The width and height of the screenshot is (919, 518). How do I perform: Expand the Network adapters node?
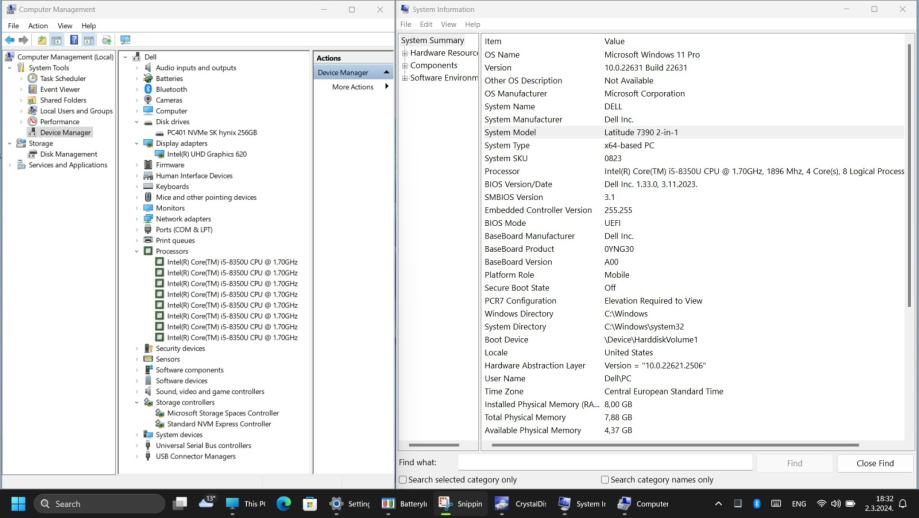137,219
